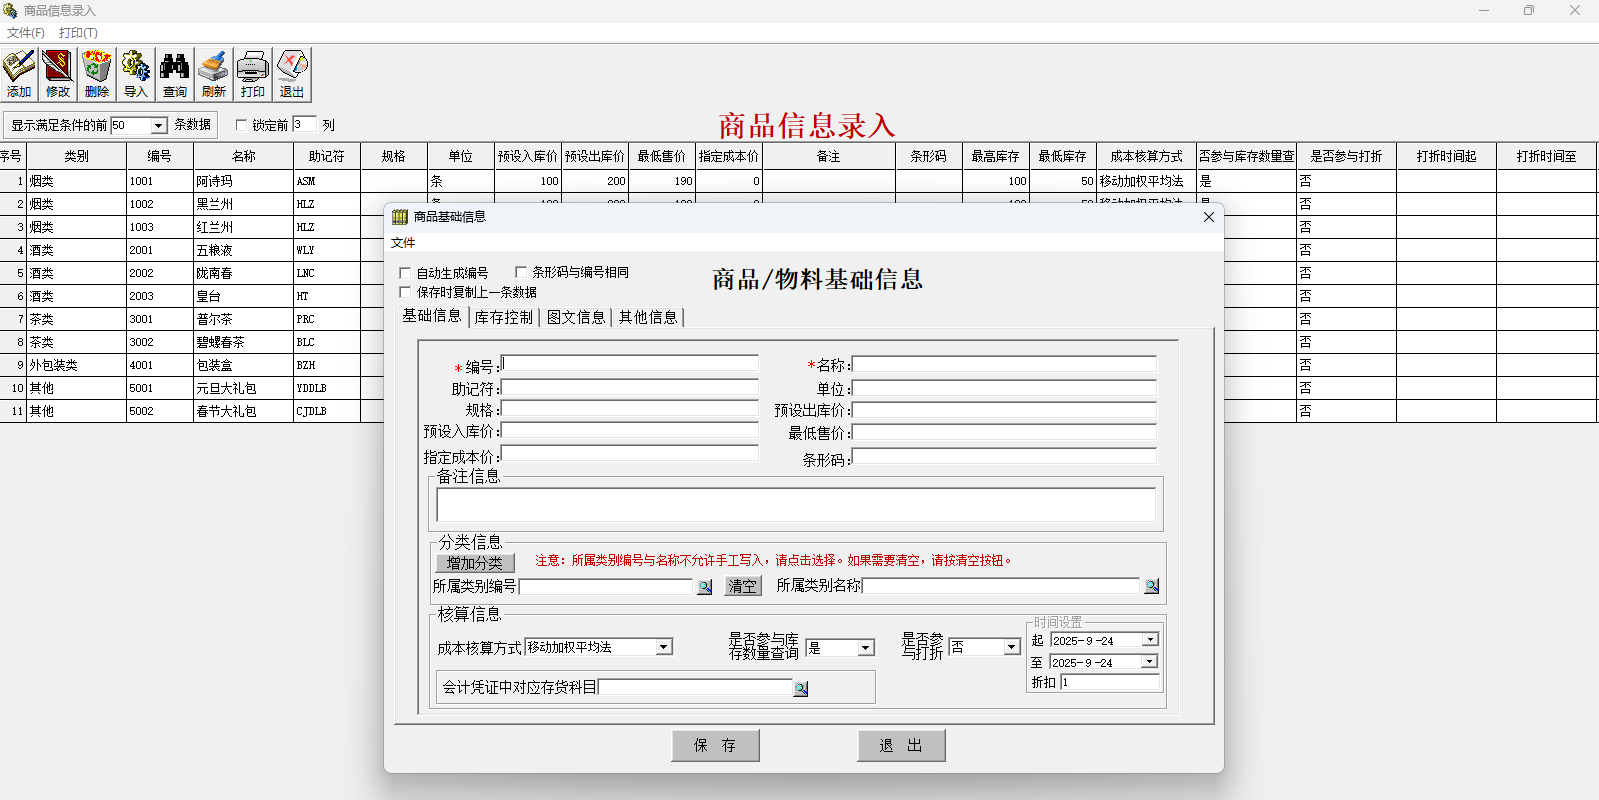Click into the 备注信息 text area

pos(796,505)
